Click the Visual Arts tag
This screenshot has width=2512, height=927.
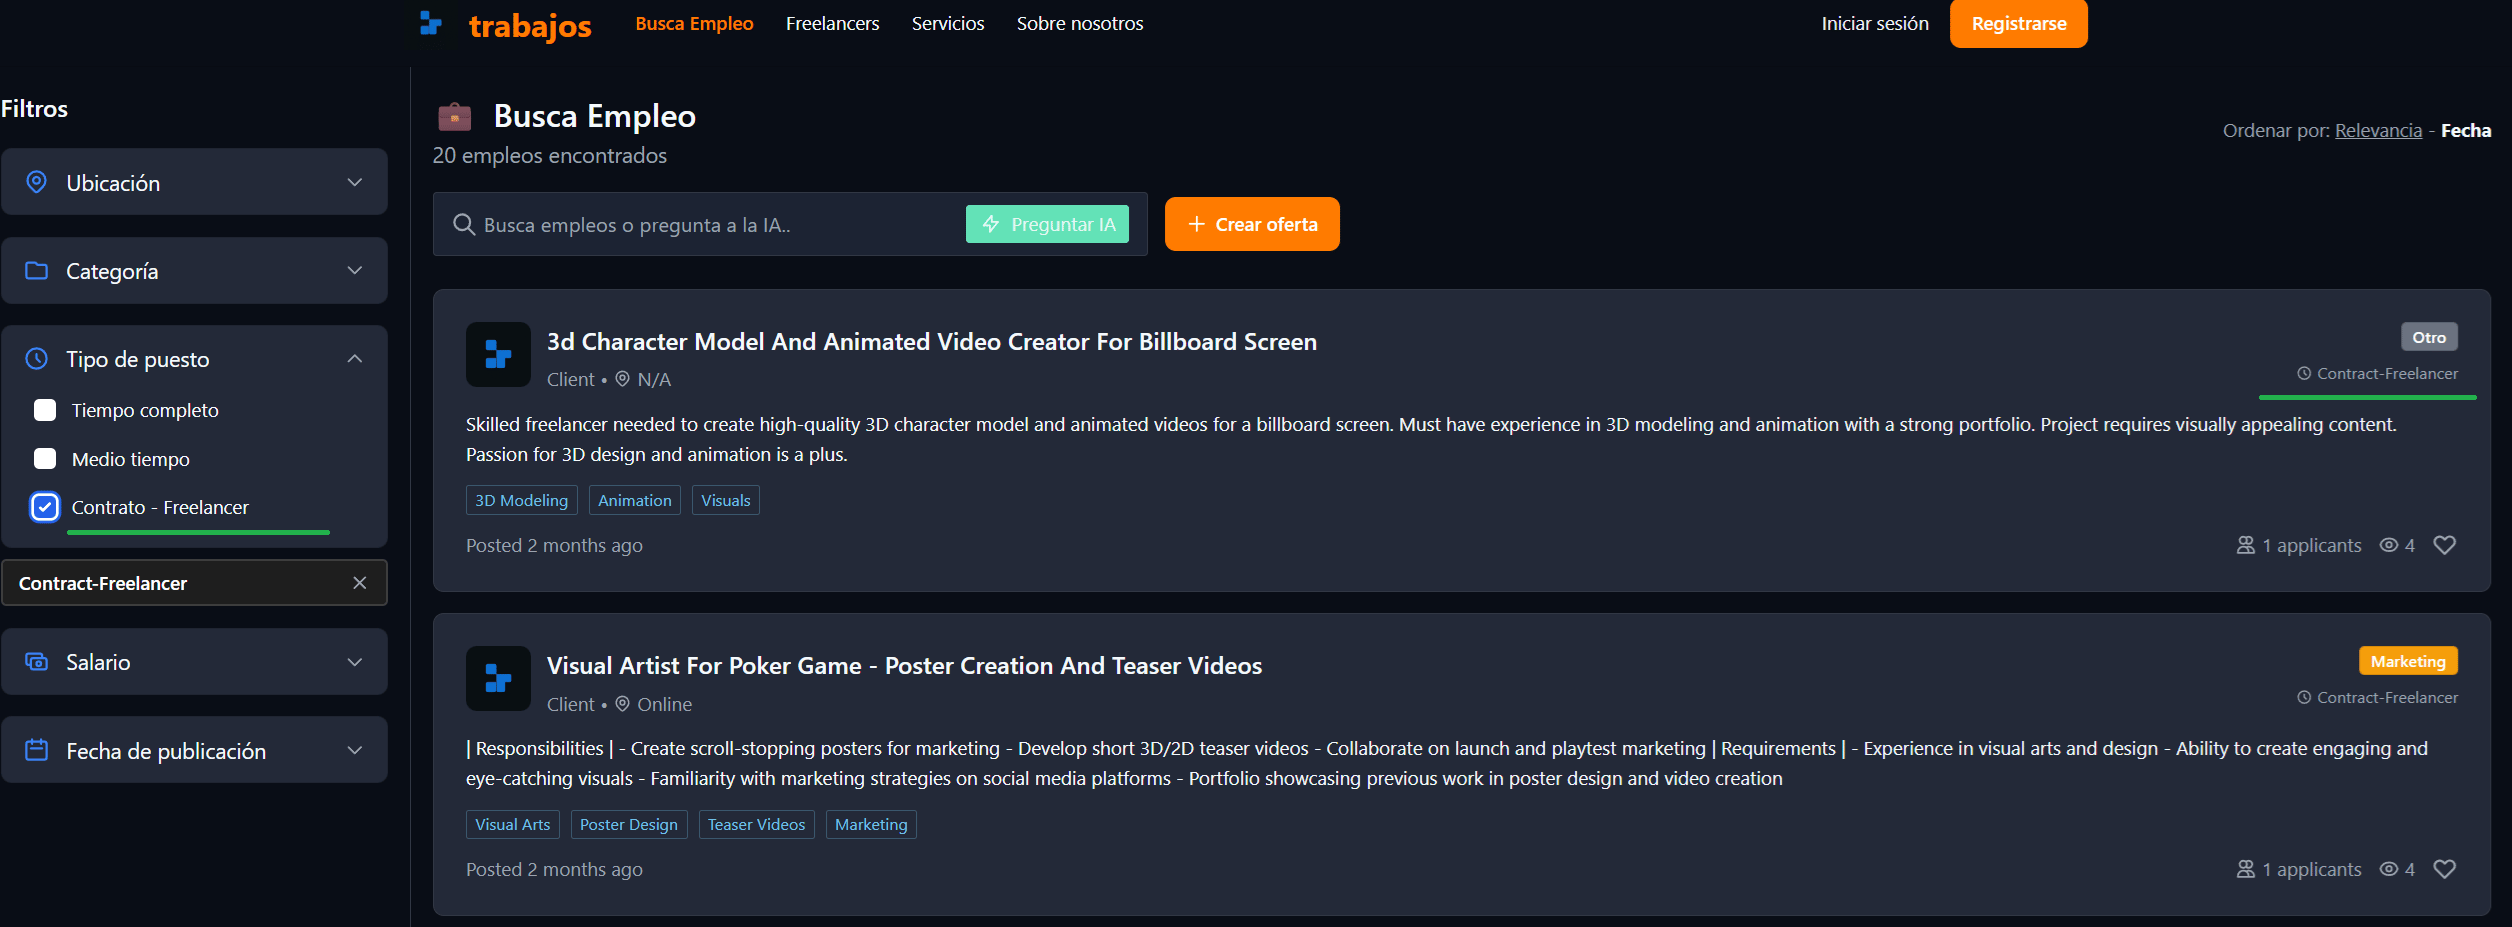[513, 824]
